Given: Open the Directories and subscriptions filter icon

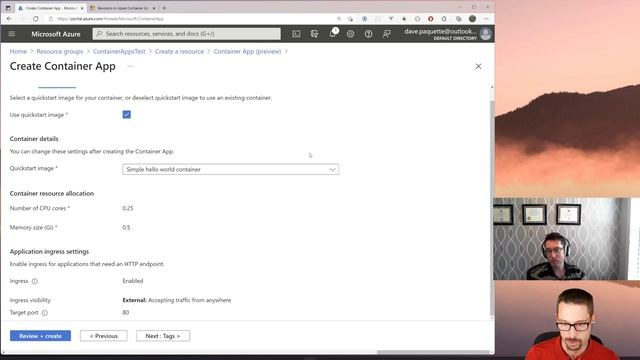Looking at the screenshot, I should [x=314, y=34].
